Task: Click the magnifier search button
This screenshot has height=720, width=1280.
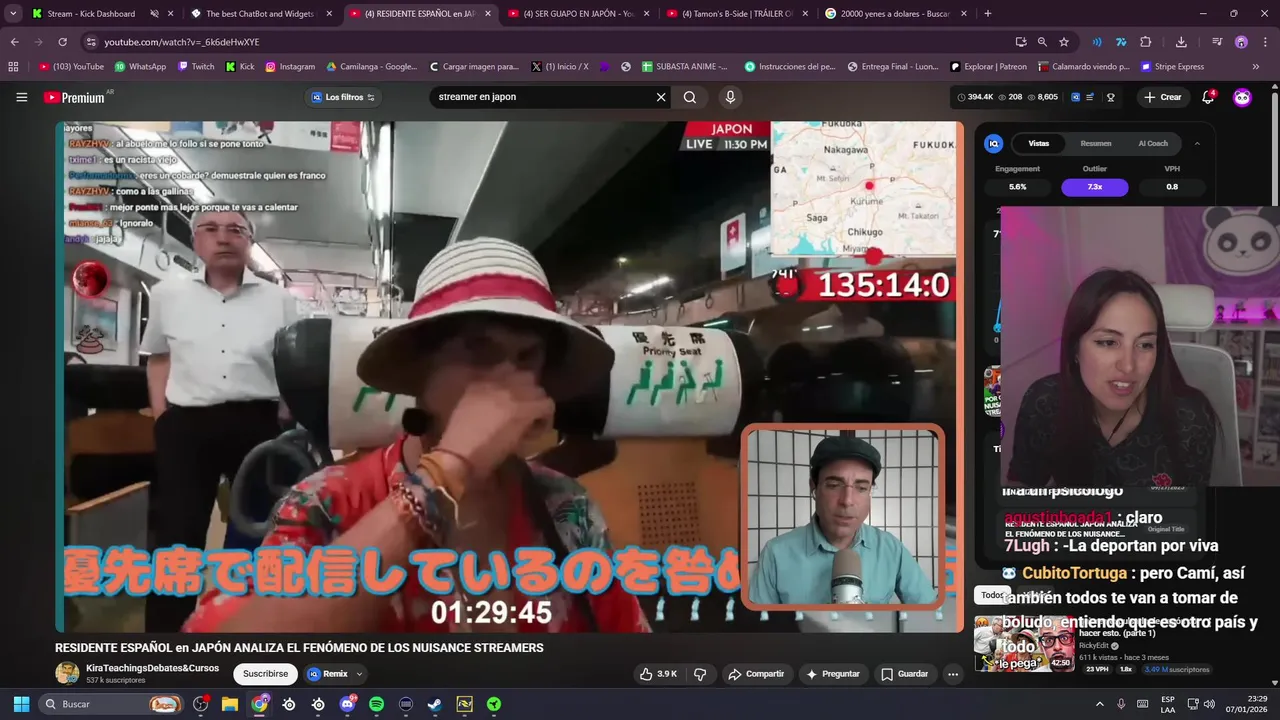Action: 690,97
